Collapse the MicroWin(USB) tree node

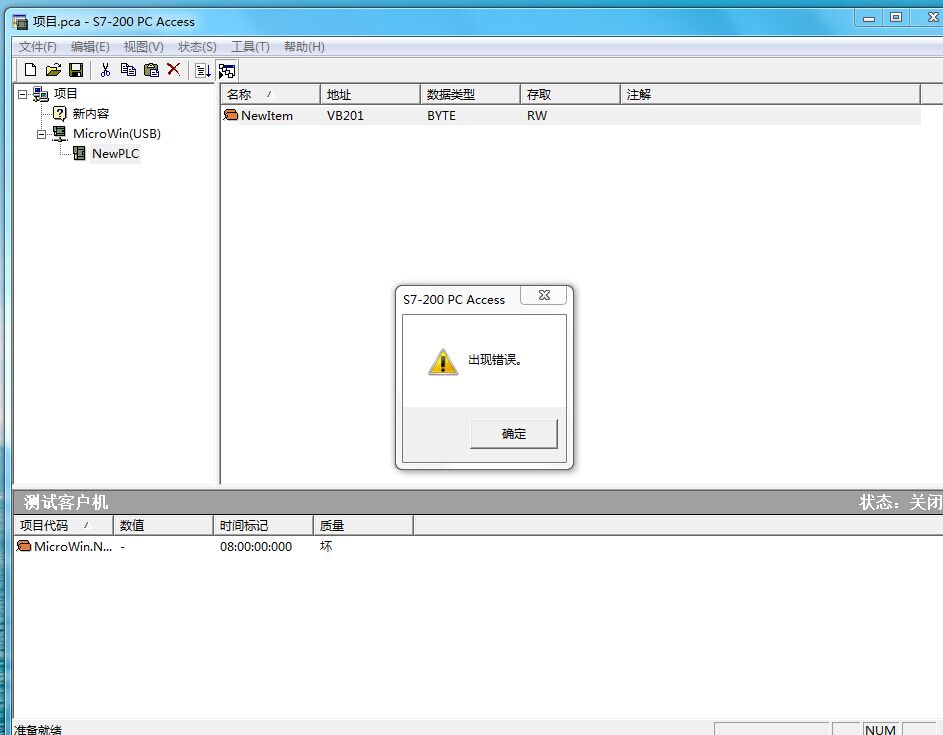tap(41, 134)
